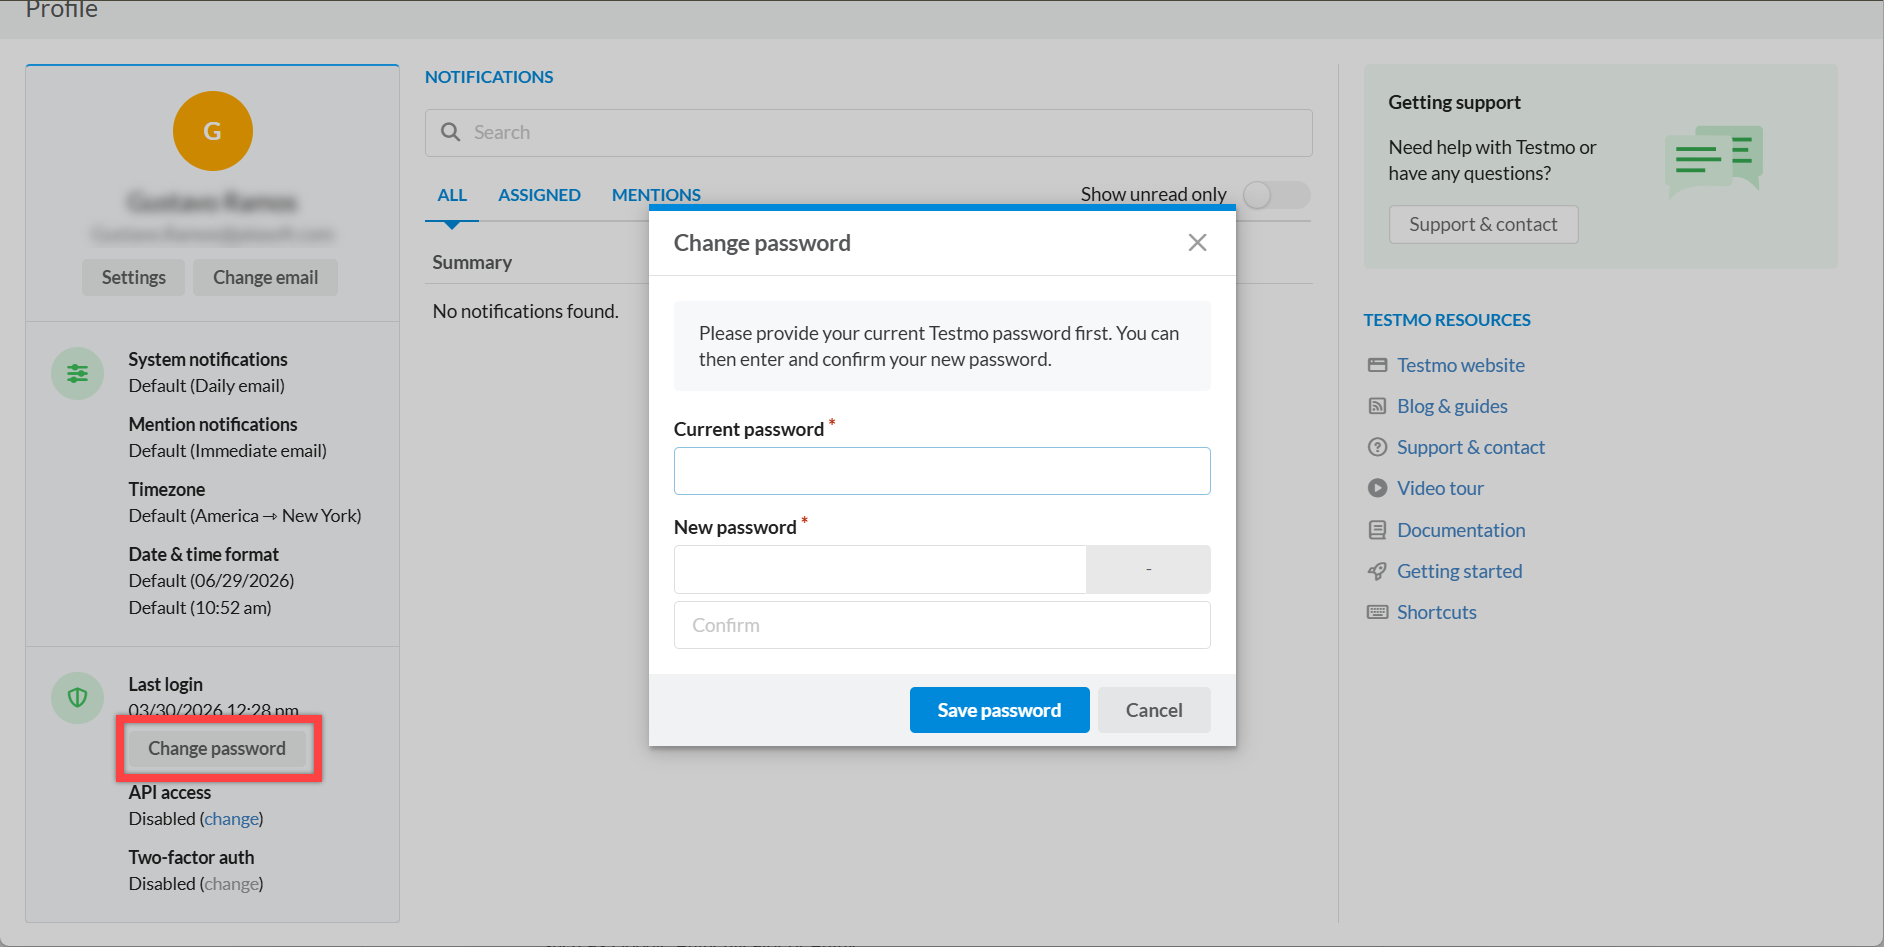The height and width of the screenshot is (947, 1884).
Task: Click the Documentation page icon
Action: [1377, 530]
